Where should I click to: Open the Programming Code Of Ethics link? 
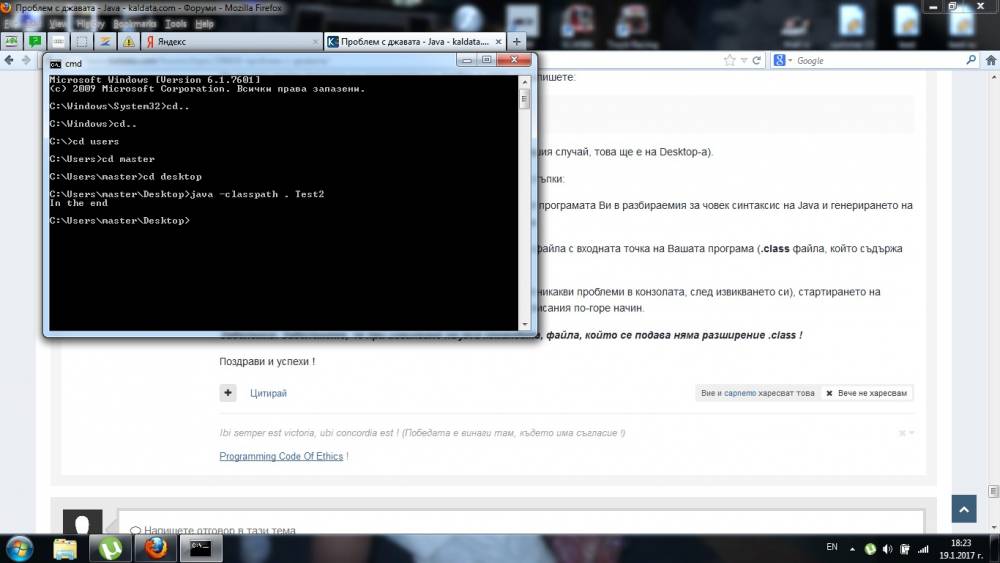pos(281,457)
